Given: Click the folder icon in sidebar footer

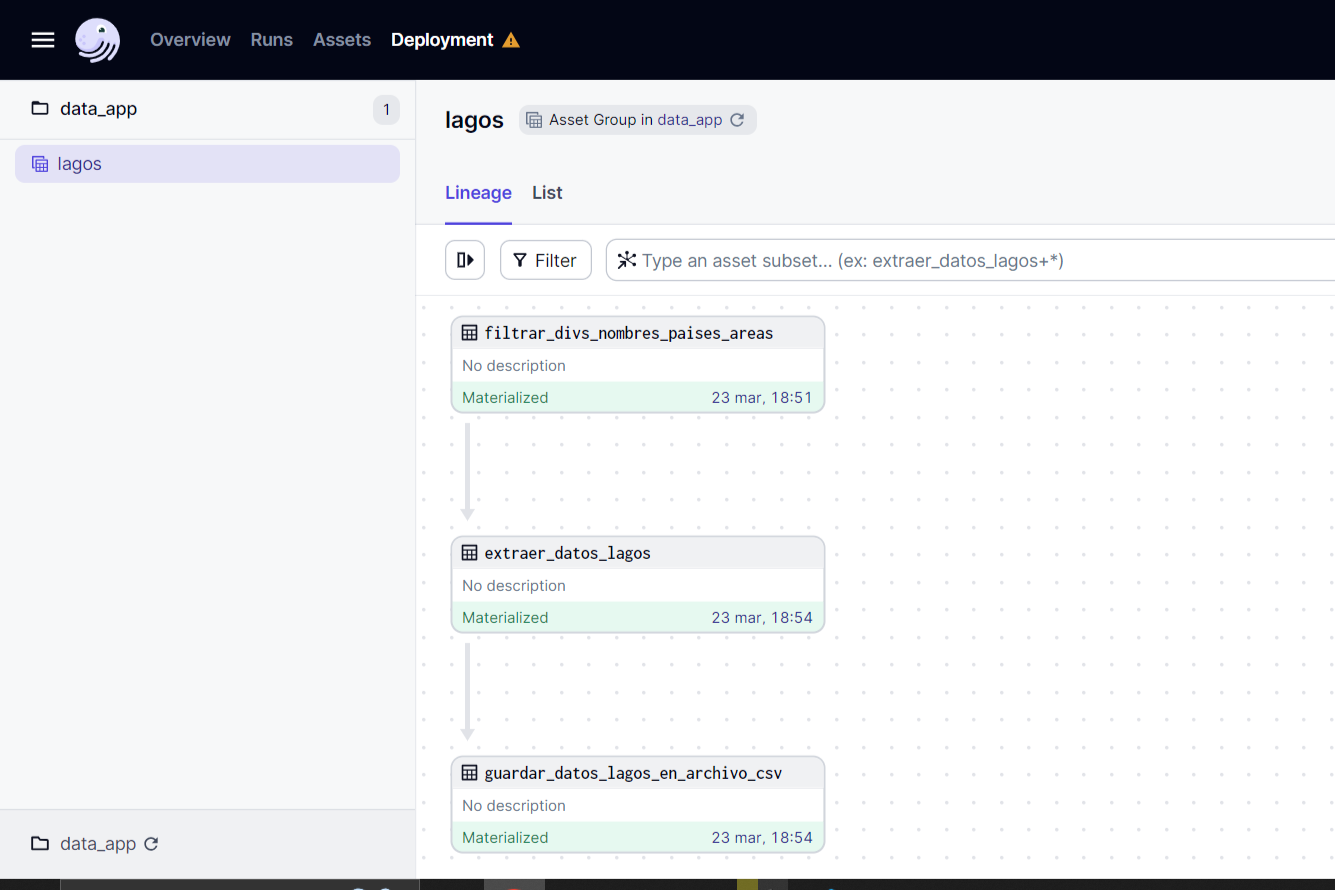Looking at the screenshot, I should [x=40, y=843].
